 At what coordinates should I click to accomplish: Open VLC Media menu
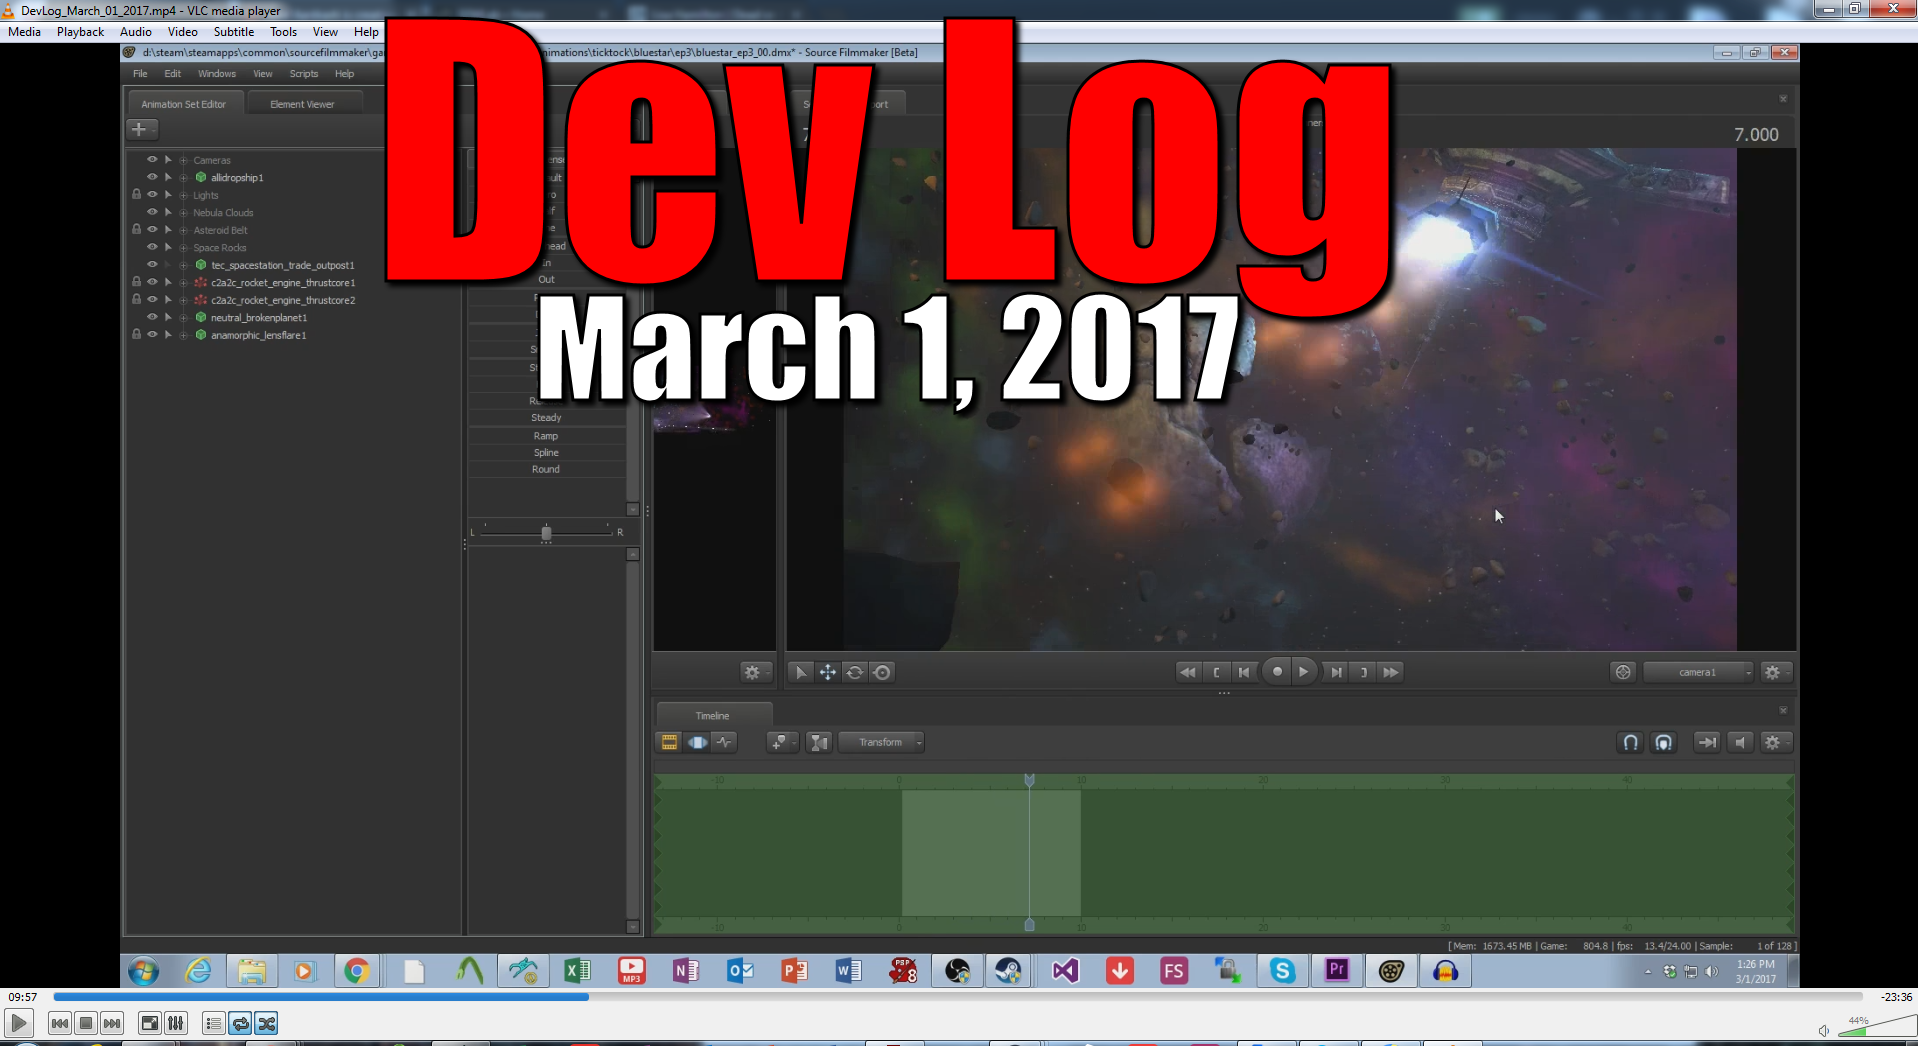point(25,32)
